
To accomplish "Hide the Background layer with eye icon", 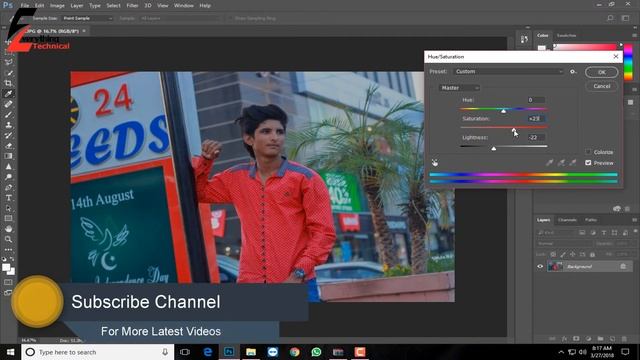I will (540, 267).
